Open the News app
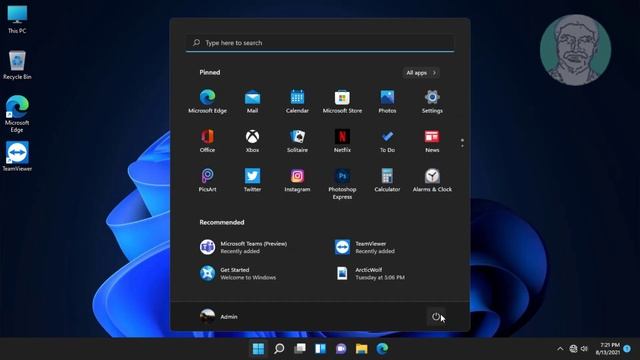Screen dimensions: 640x360 click(x=432, y=140)
